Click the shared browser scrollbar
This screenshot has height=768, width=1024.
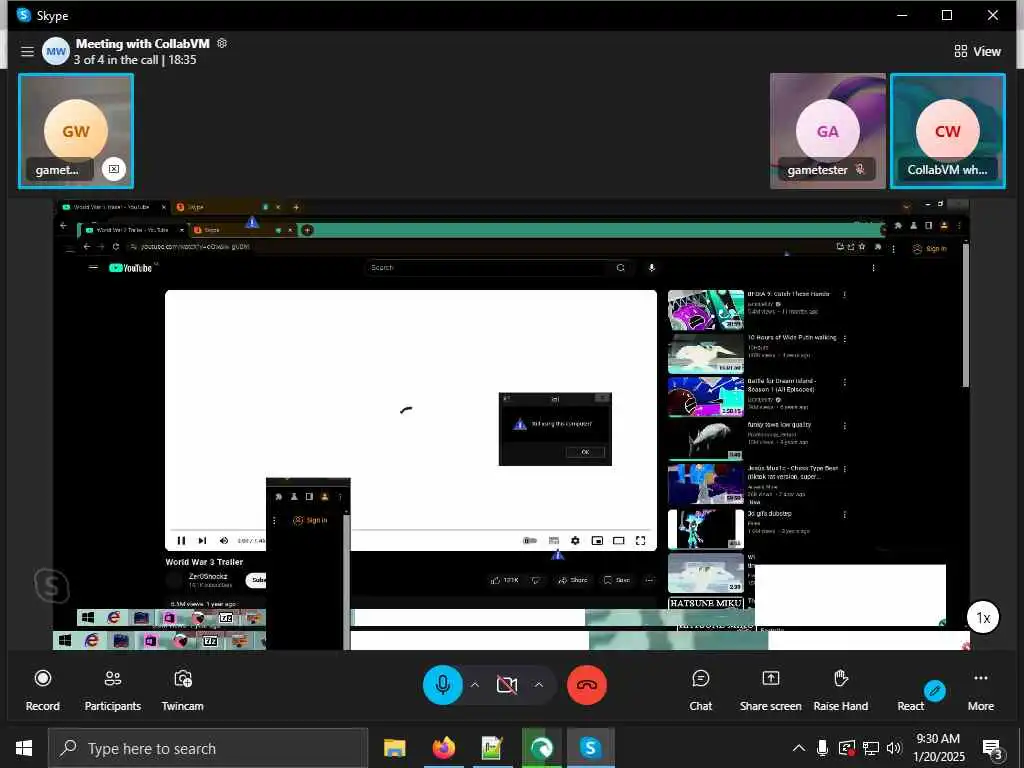point(965,313)
